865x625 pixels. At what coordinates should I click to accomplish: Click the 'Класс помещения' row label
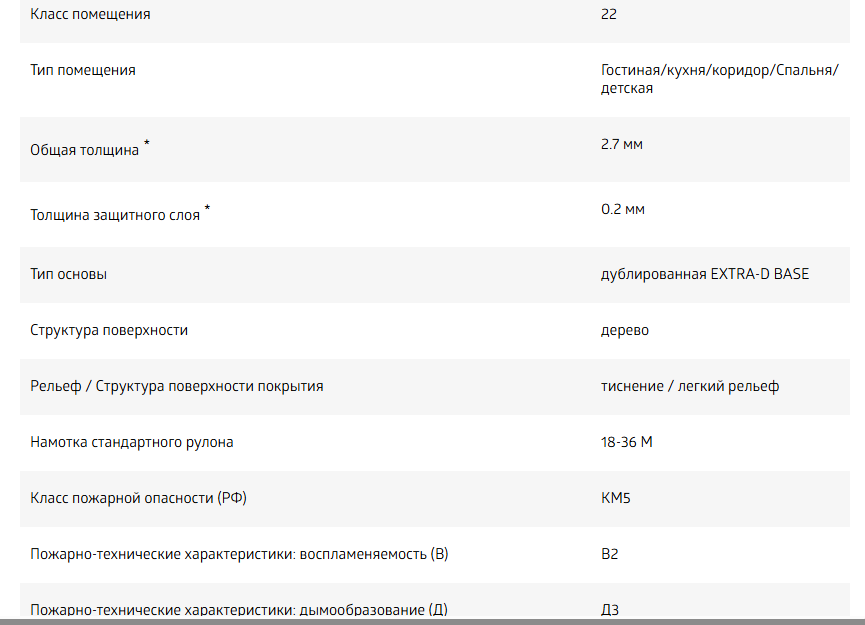[x=90, y=14]
